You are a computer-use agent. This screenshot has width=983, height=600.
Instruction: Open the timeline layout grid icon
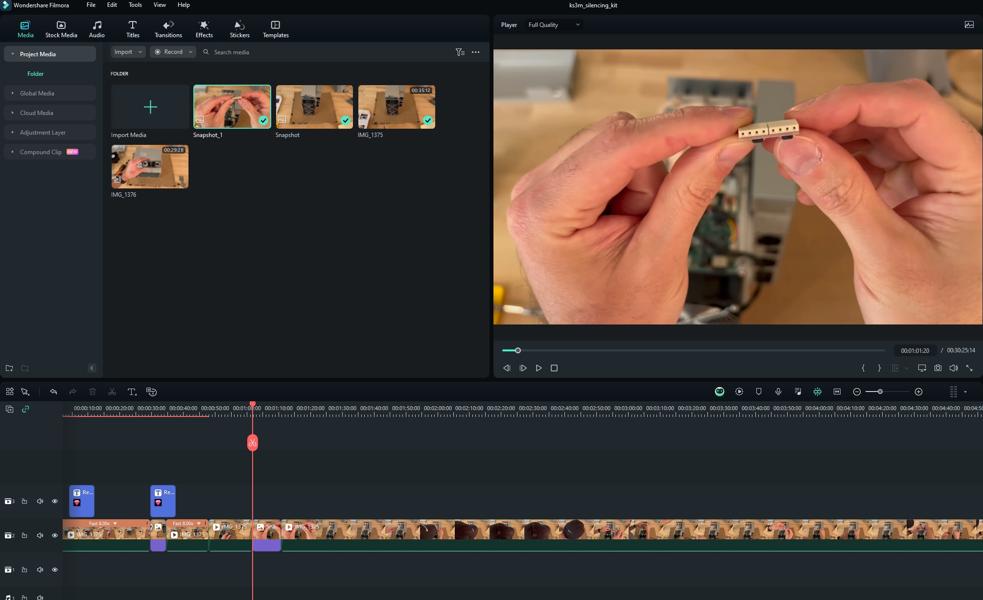pos(9,392)
